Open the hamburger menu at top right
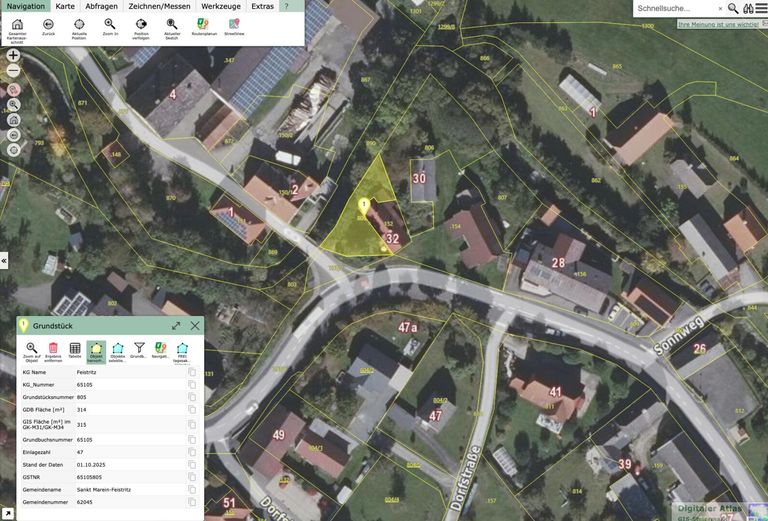The height and width of the screenshot is (521, 768). (761, 8)
